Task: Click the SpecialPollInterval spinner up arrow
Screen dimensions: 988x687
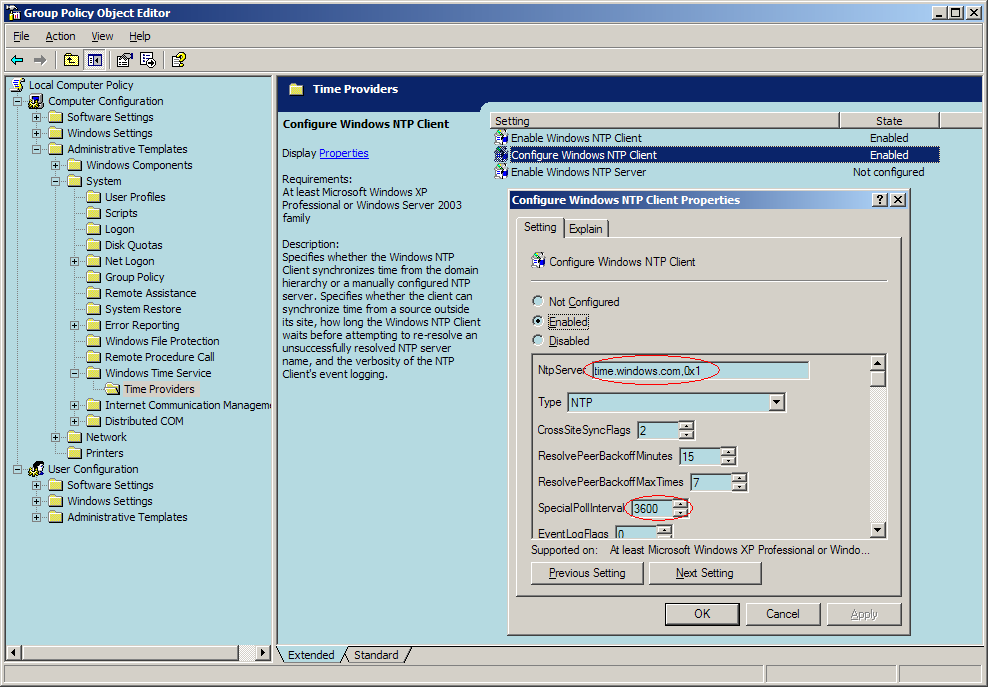Action: point(682,504)
